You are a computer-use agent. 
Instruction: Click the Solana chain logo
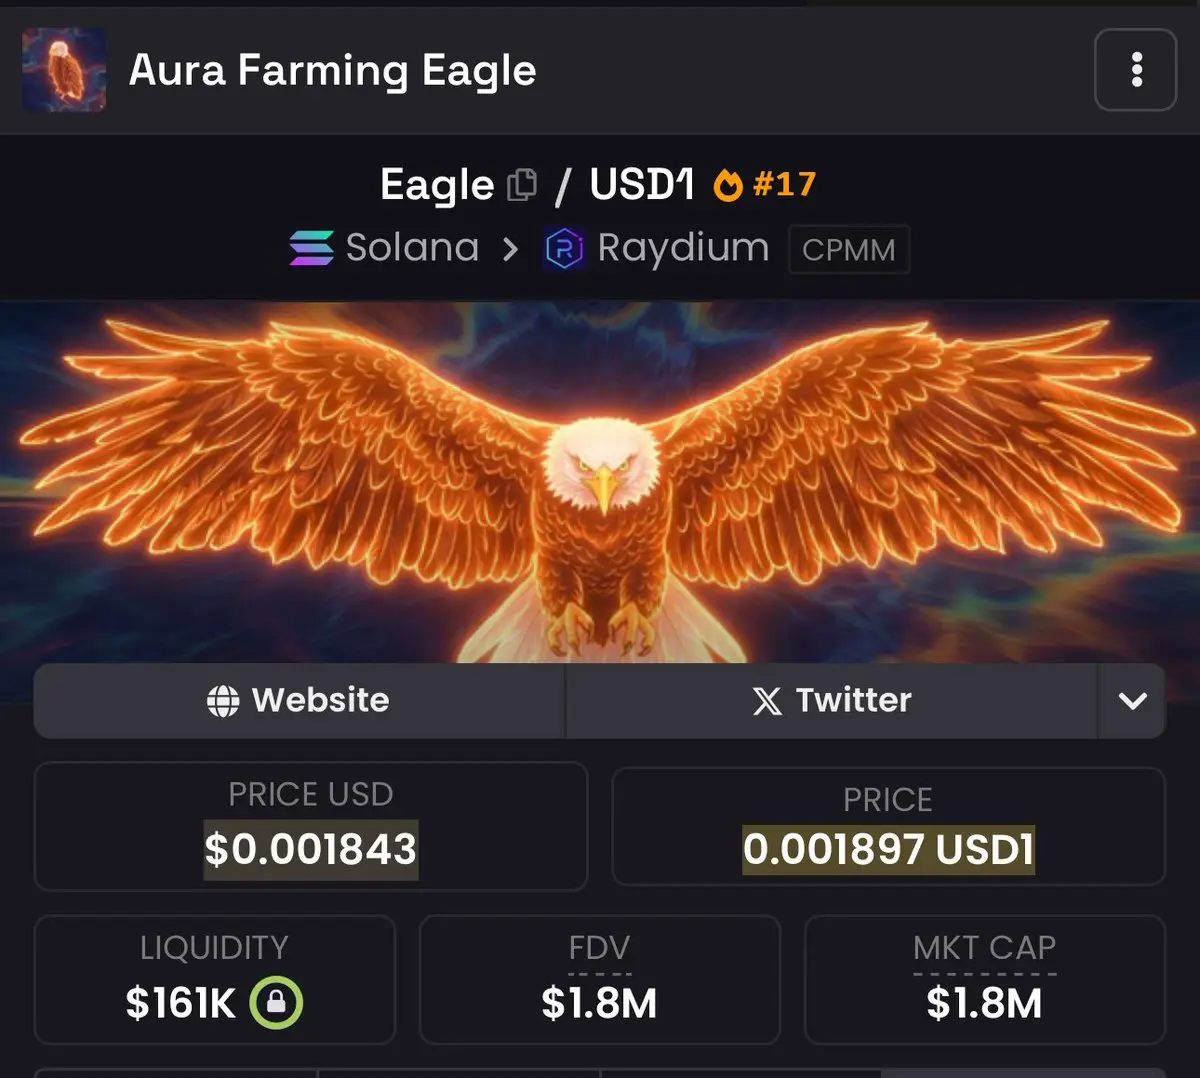pyautogui.click(x=312, y=248)
